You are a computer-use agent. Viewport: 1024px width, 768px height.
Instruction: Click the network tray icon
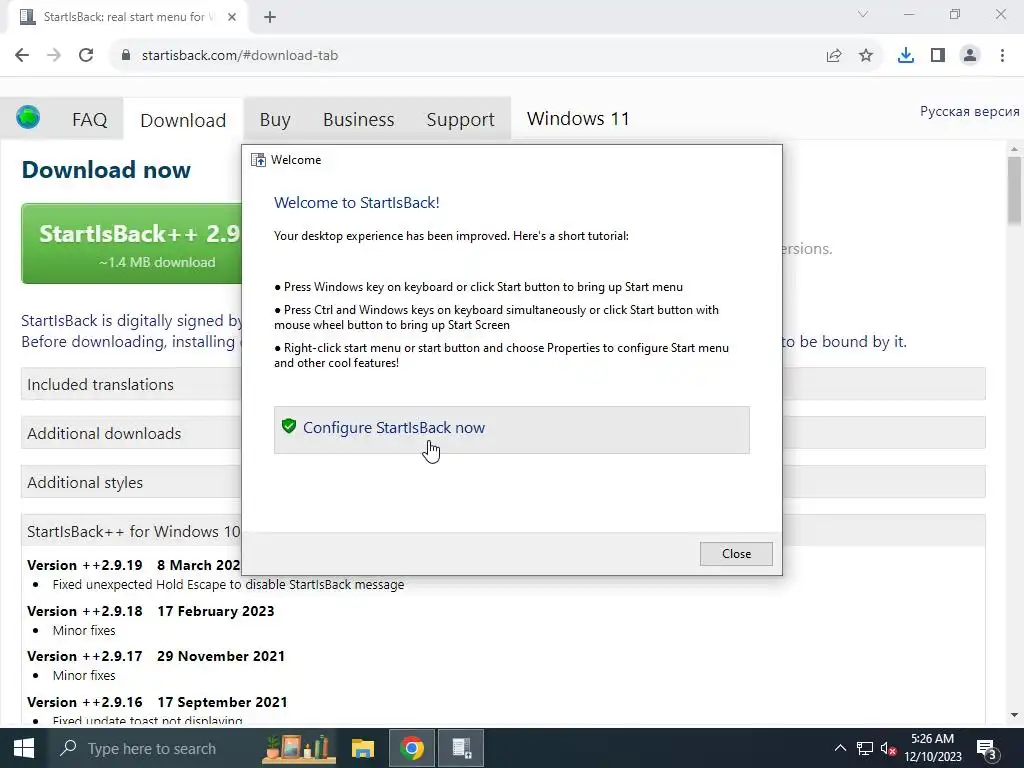pos(865,748)
